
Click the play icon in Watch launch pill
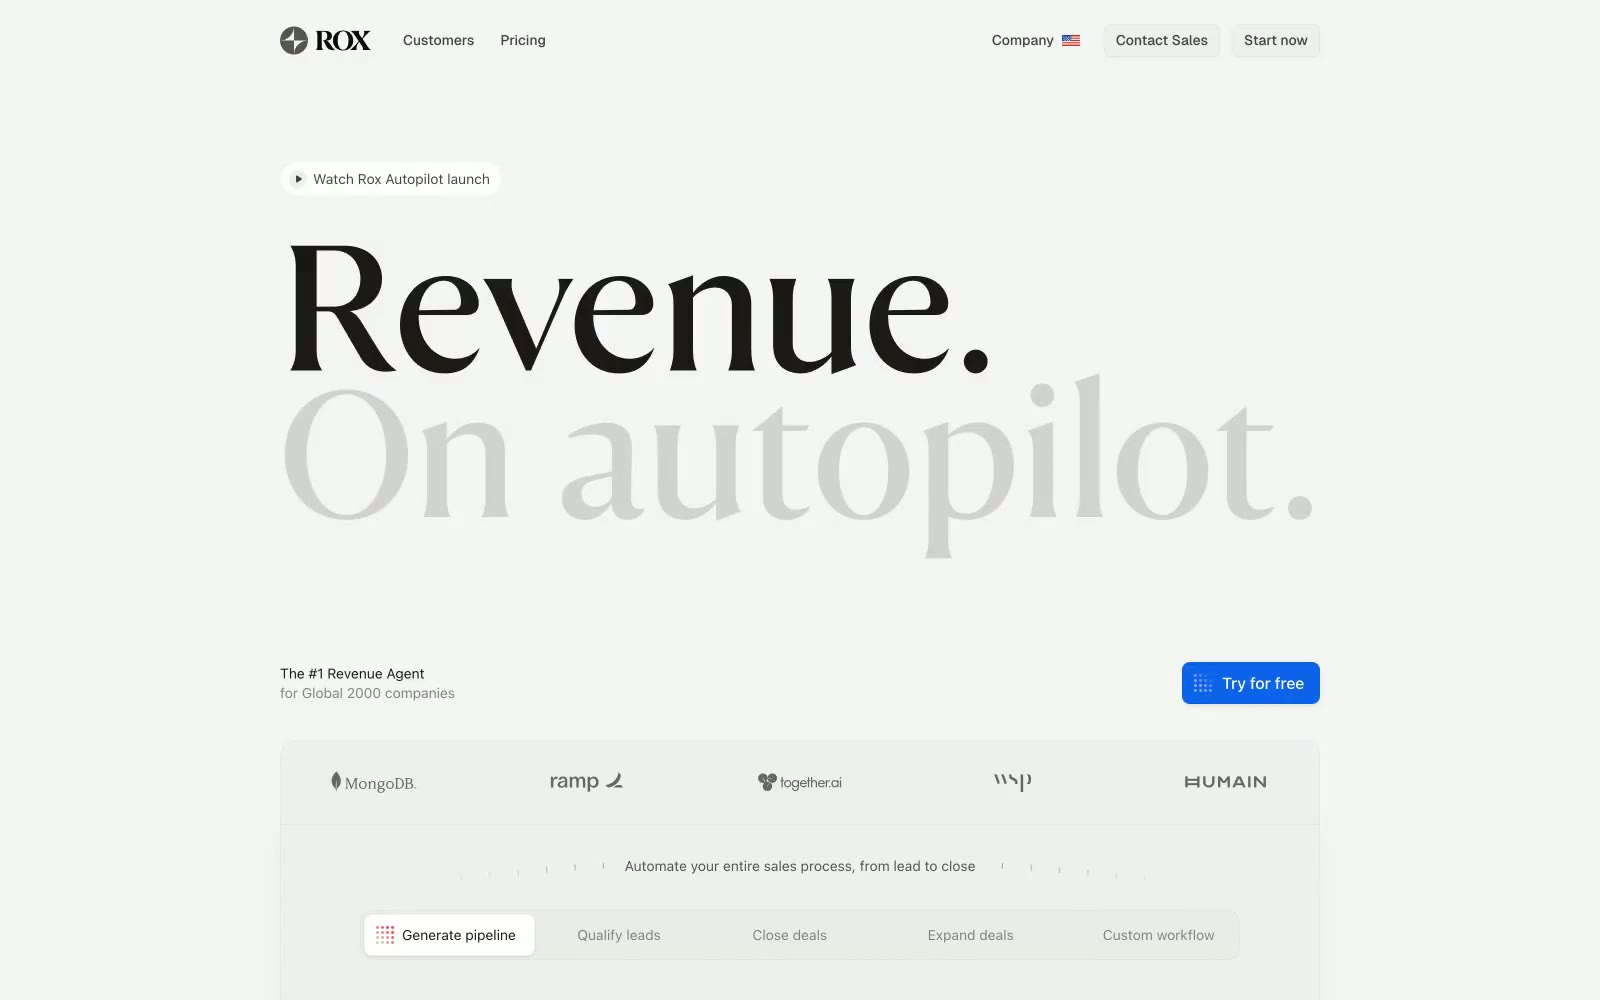pyautogui.click(x=298, y=179)
